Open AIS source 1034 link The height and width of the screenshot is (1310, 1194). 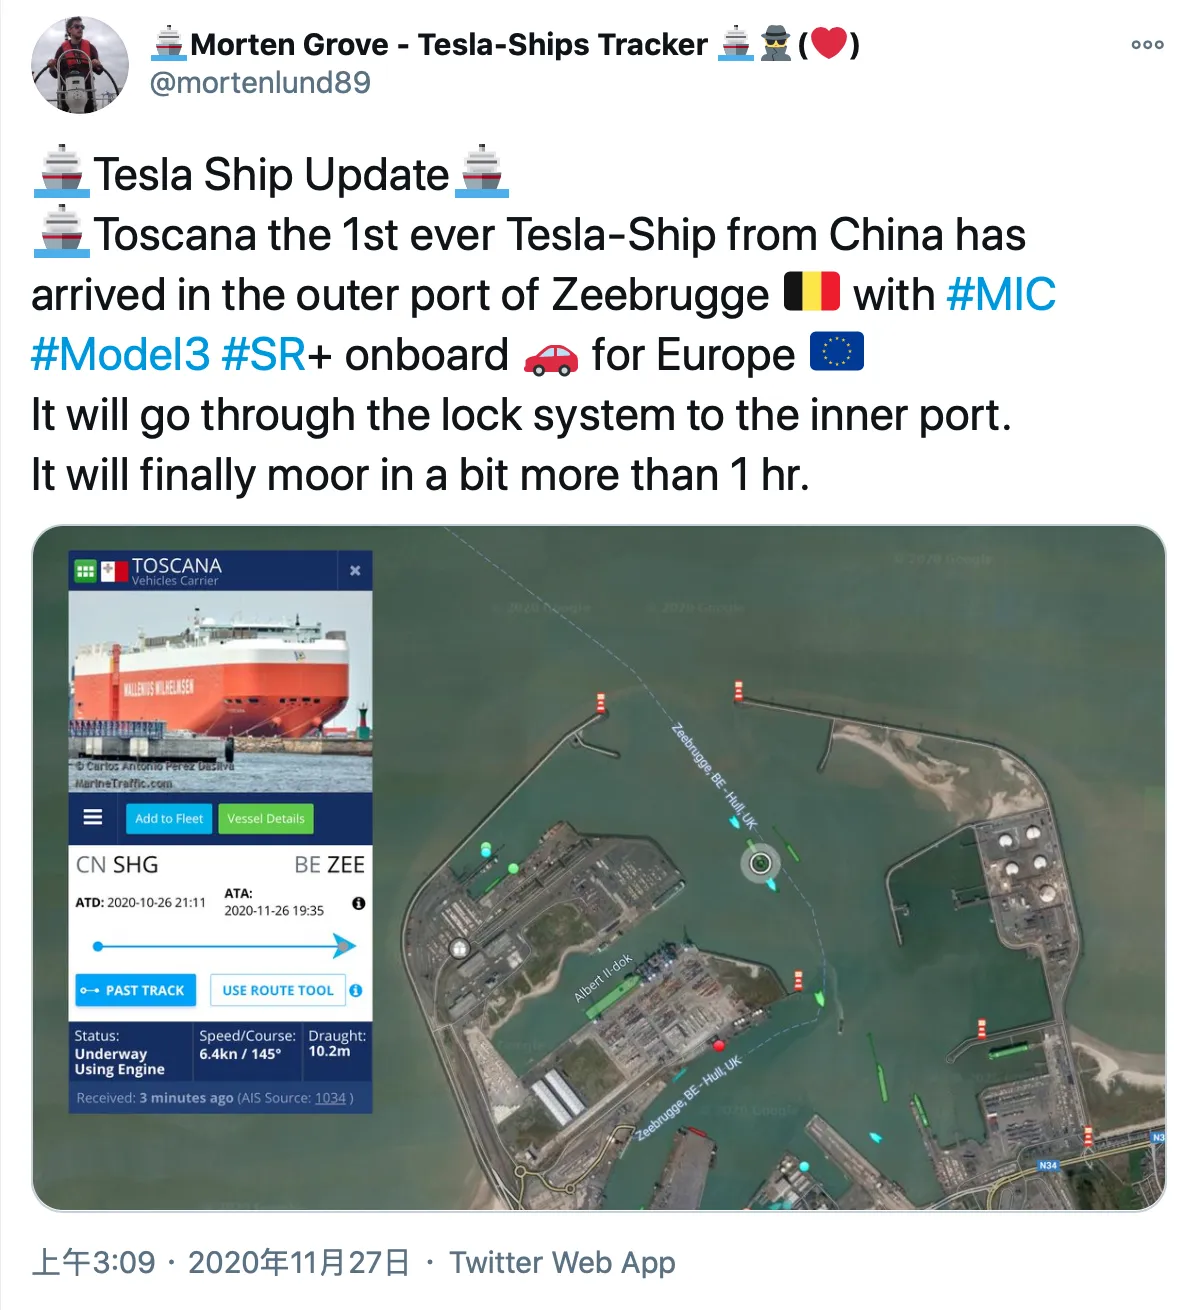(x=330, y=1098)
